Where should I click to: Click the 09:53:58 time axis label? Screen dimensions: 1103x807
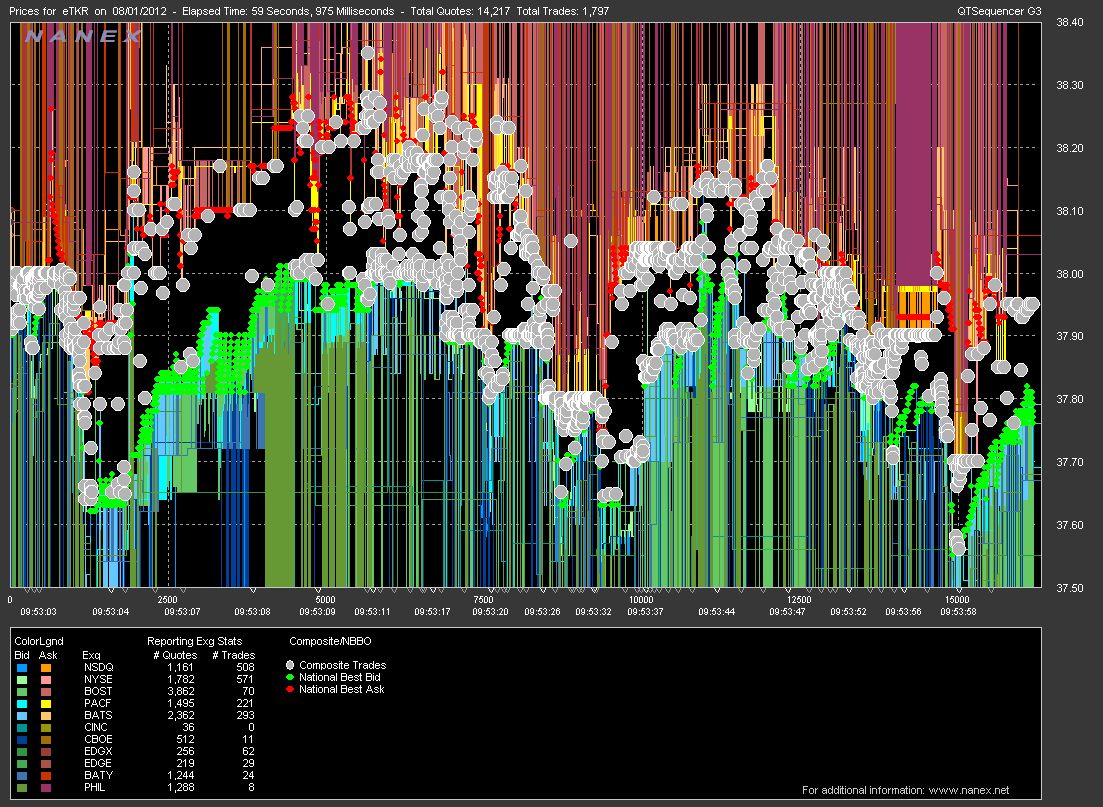pos(958,611)
